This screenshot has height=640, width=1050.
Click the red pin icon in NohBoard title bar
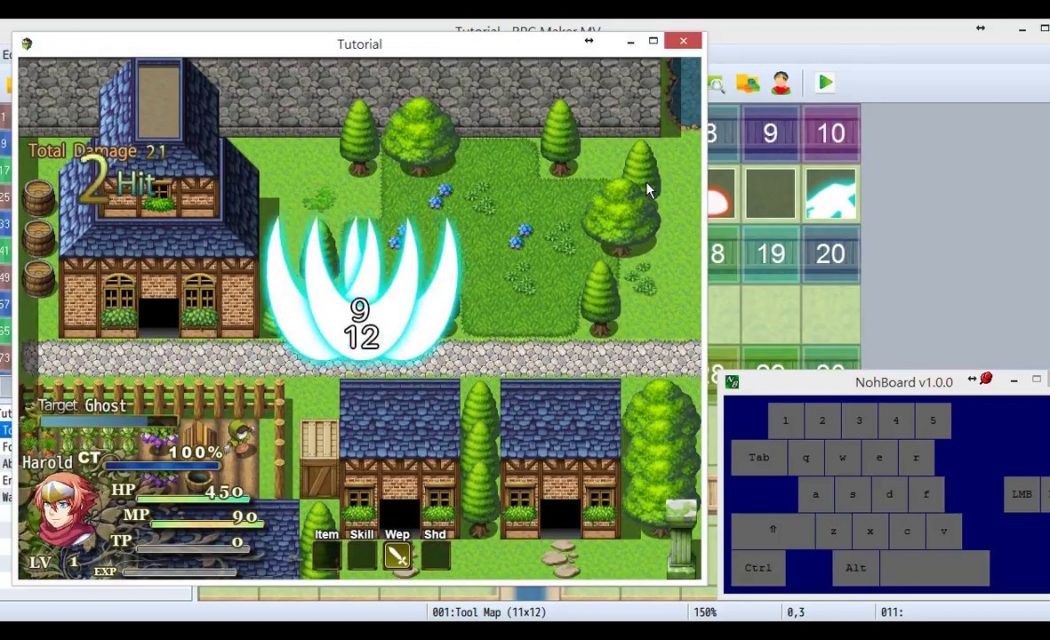(986, 379)
